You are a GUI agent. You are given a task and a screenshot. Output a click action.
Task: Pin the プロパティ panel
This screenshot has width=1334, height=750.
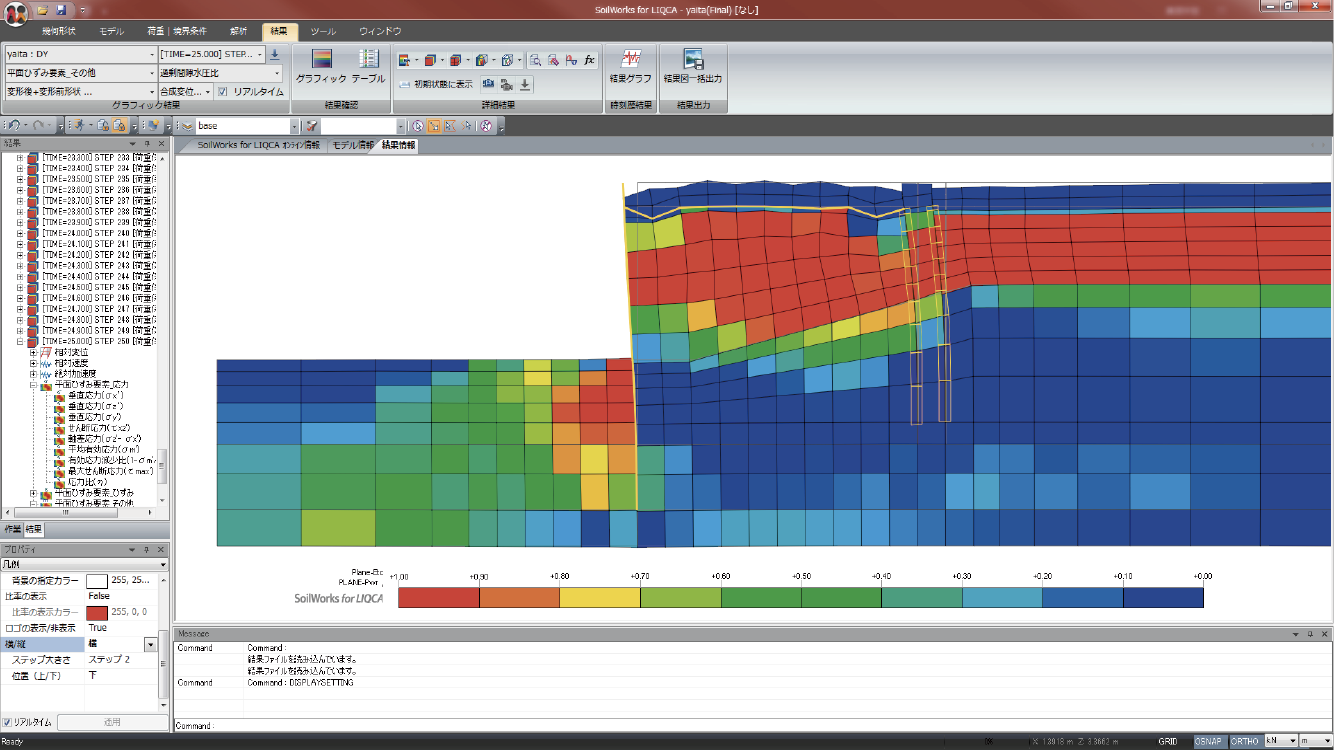[x=147, y=550]
